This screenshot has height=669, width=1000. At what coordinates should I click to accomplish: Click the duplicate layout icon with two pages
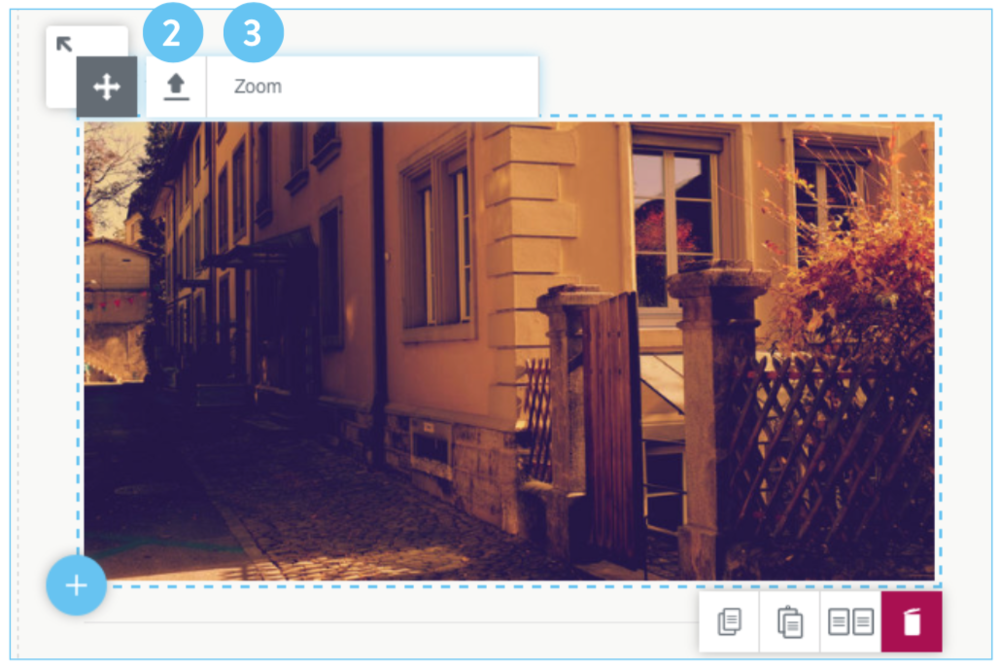coord(849,623)
